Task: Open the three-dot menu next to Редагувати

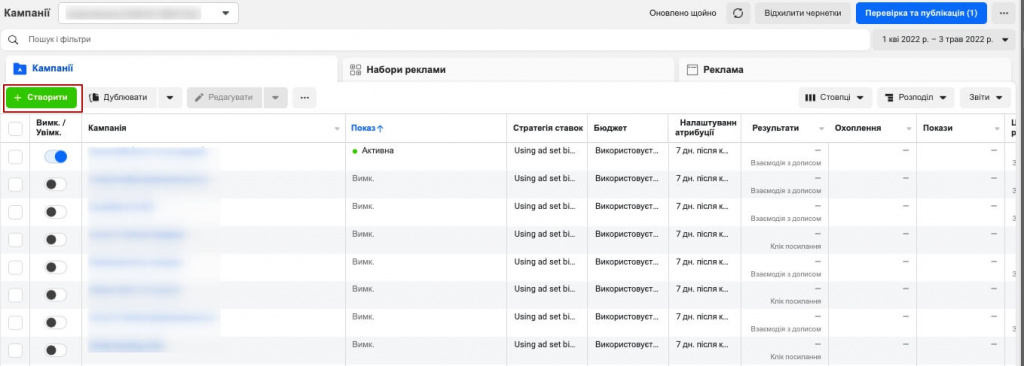Action: coord(304,97)
